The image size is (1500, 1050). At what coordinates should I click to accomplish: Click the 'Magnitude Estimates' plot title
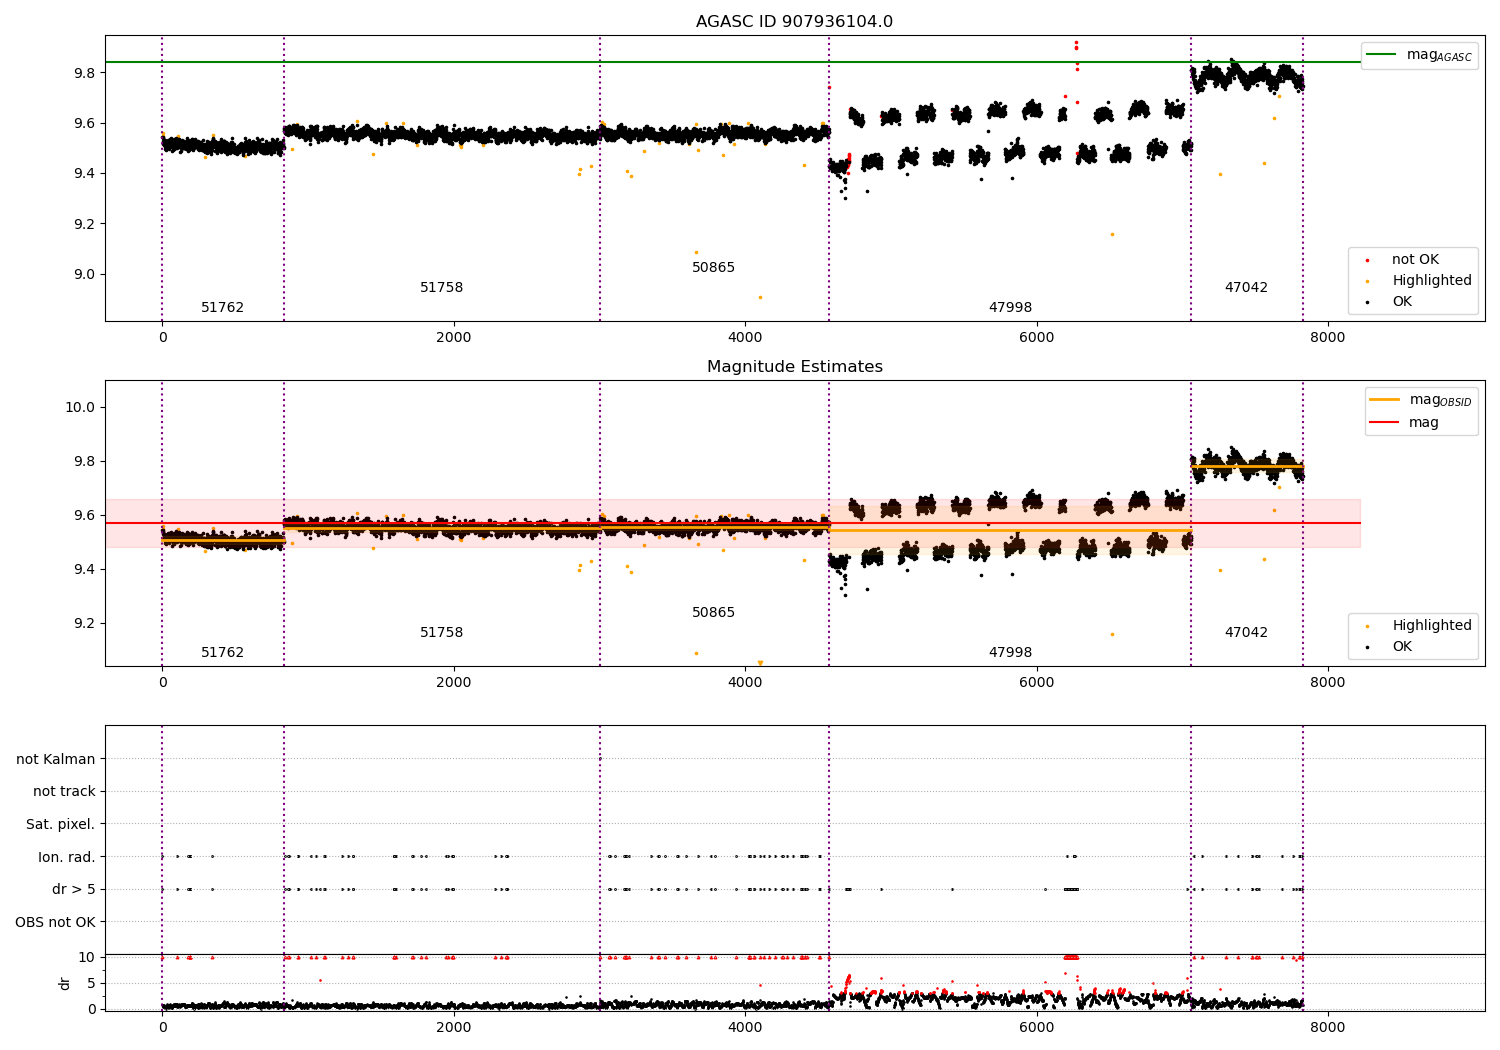[x=794, y=367]
